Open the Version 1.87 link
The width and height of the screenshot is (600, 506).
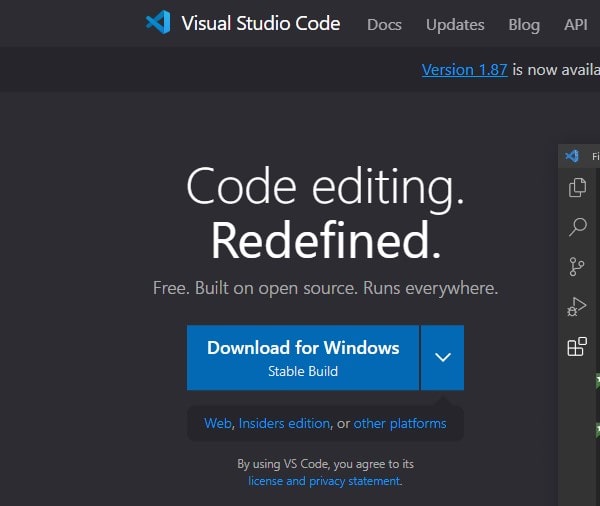tap(465, 70)
